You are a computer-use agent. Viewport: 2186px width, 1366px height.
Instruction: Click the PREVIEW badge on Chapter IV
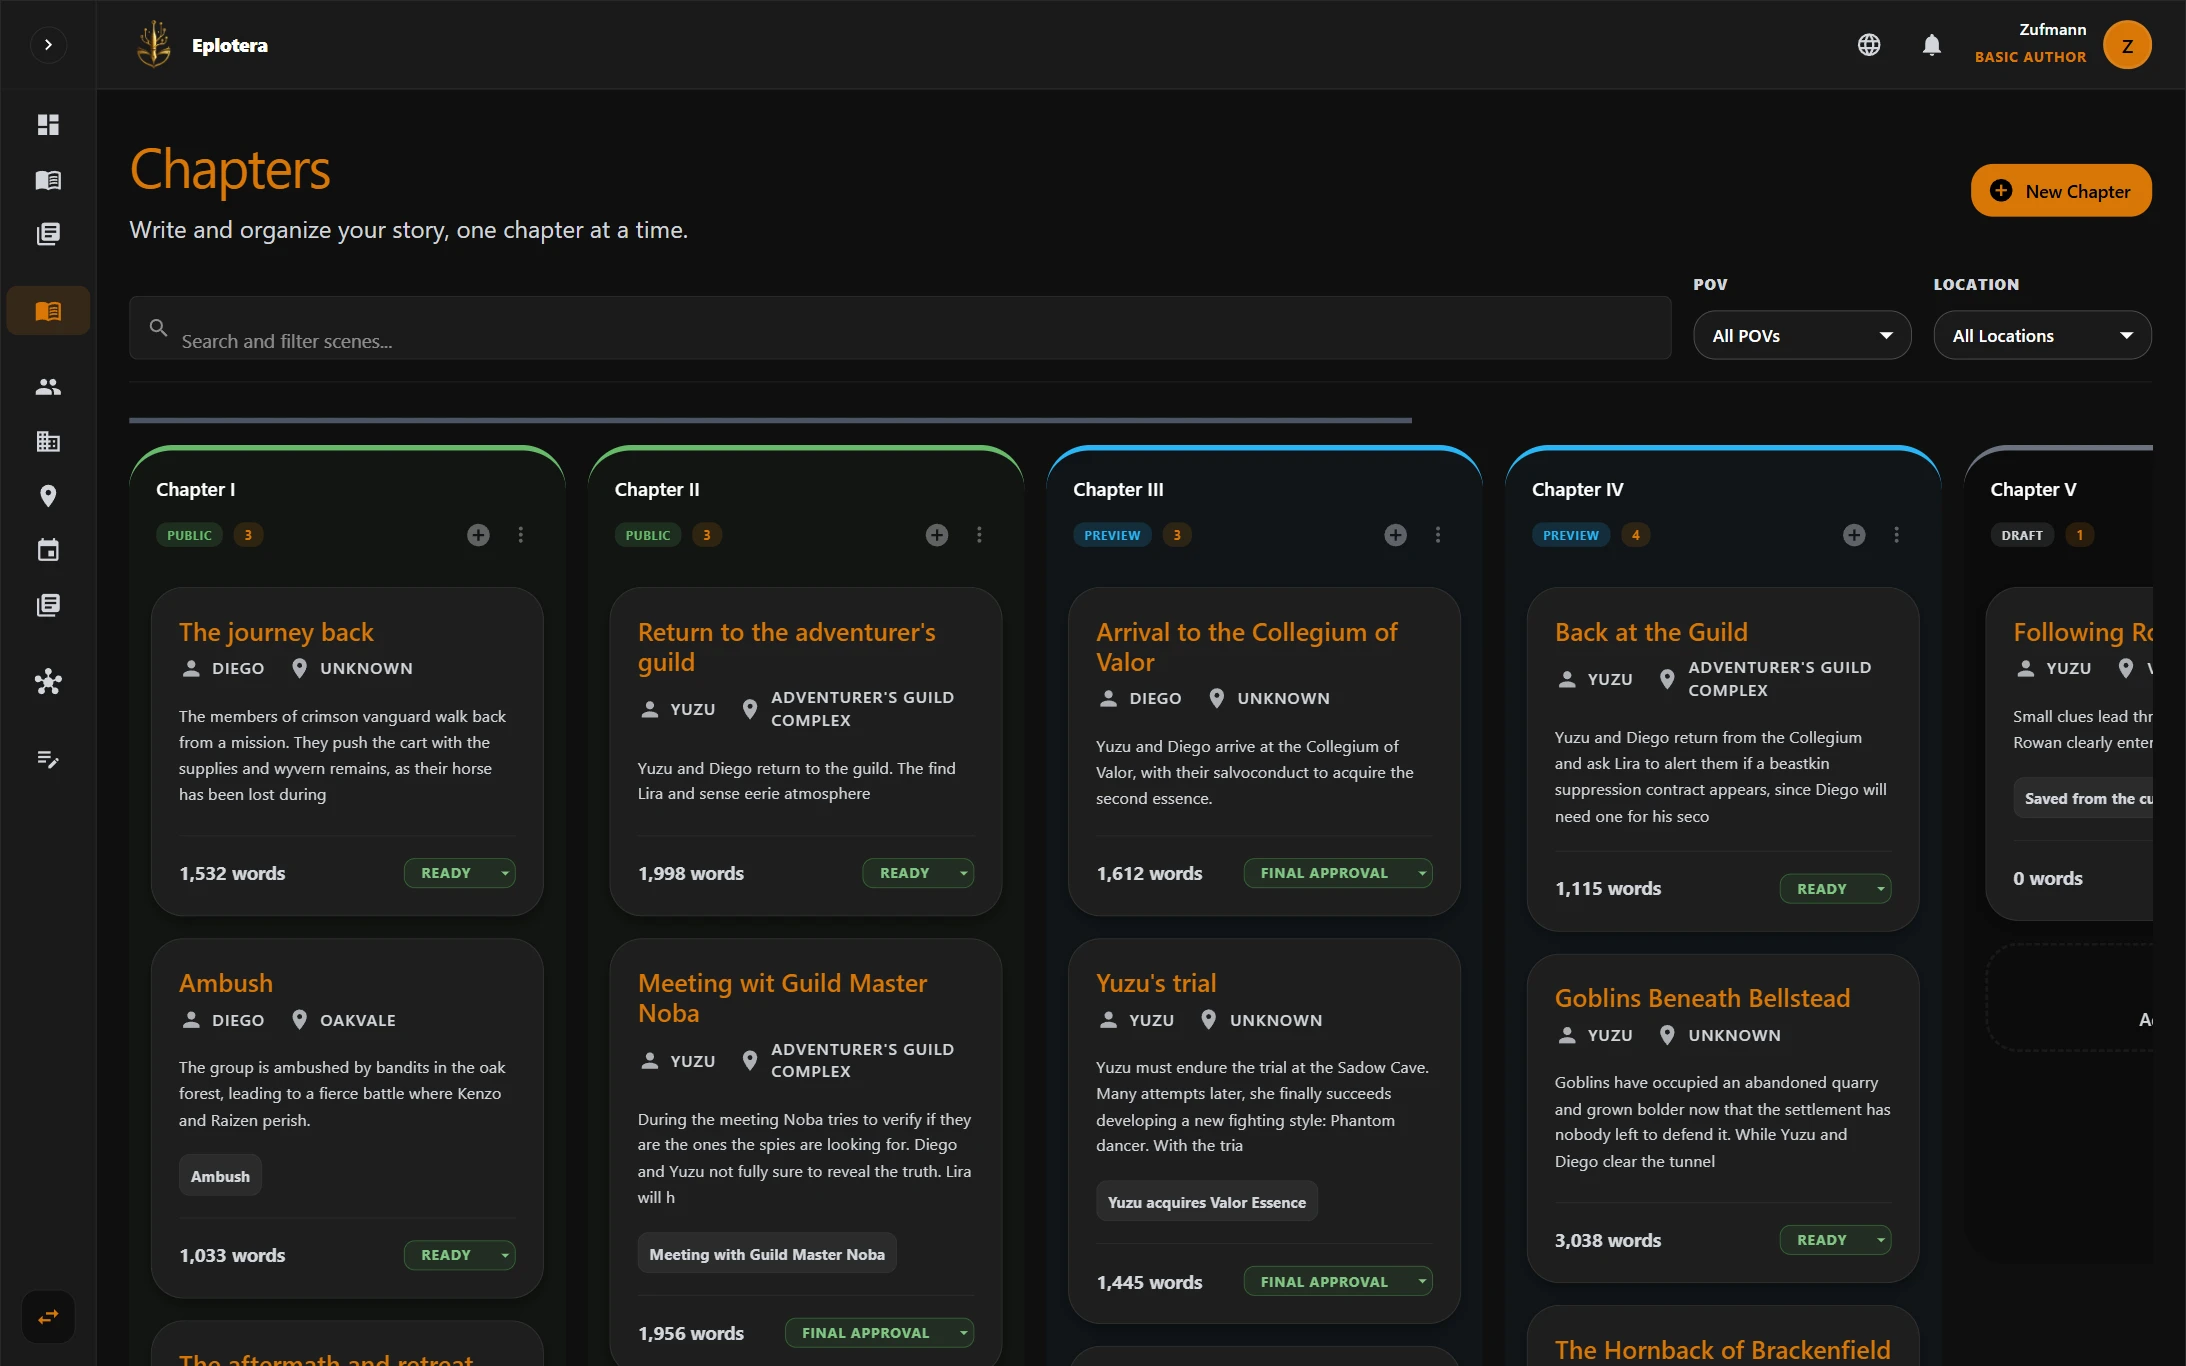pyautogui.click(x=1571, y=535)
